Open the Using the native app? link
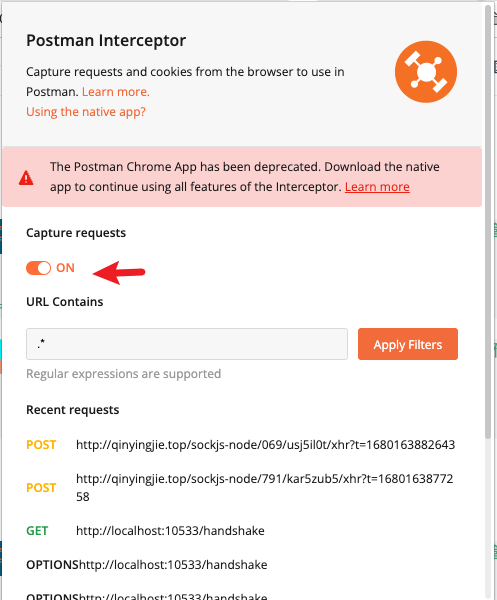The width and height of the screenshot is (497, 600). click(86, 112)
